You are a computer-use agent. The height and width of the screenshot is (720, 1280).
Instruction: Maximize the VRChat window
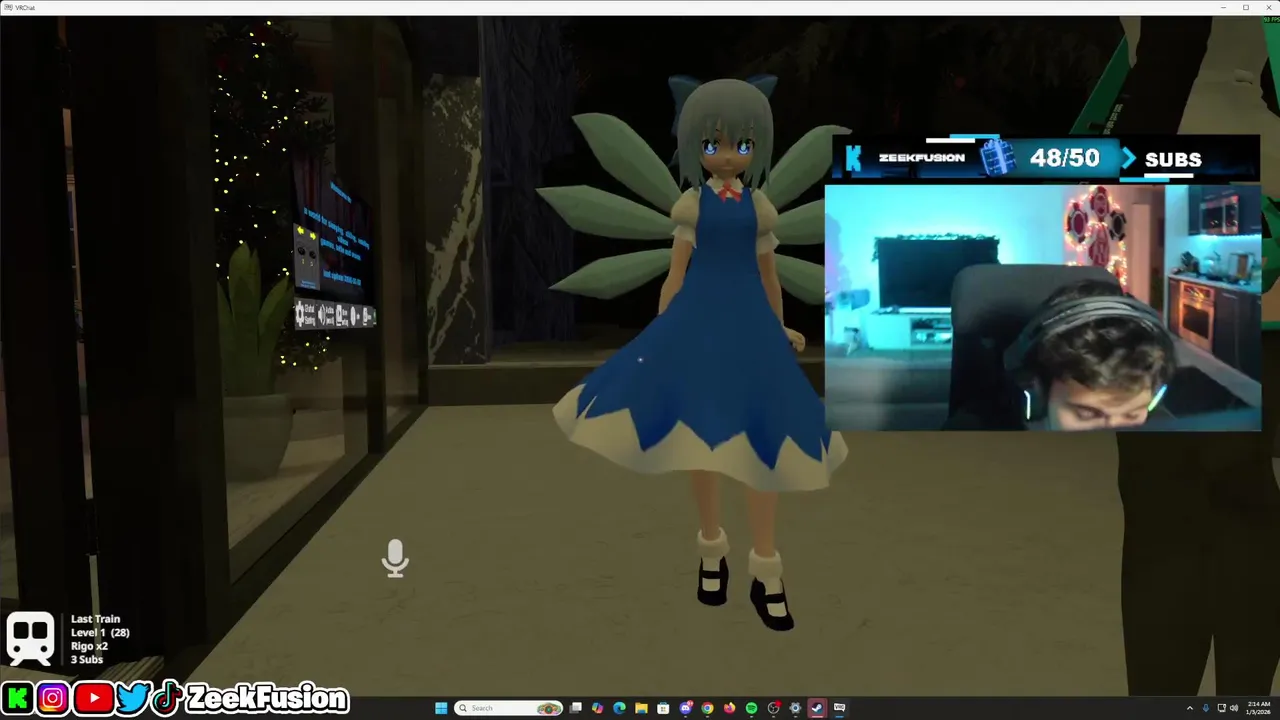click(1245, 7)
